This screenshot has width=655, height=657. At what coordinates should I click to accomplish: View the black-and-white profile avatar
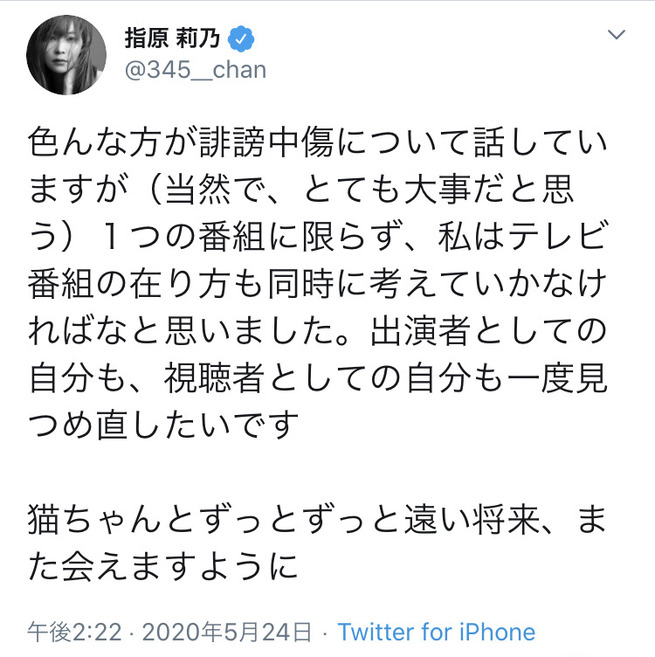click(x=66, y=55)
